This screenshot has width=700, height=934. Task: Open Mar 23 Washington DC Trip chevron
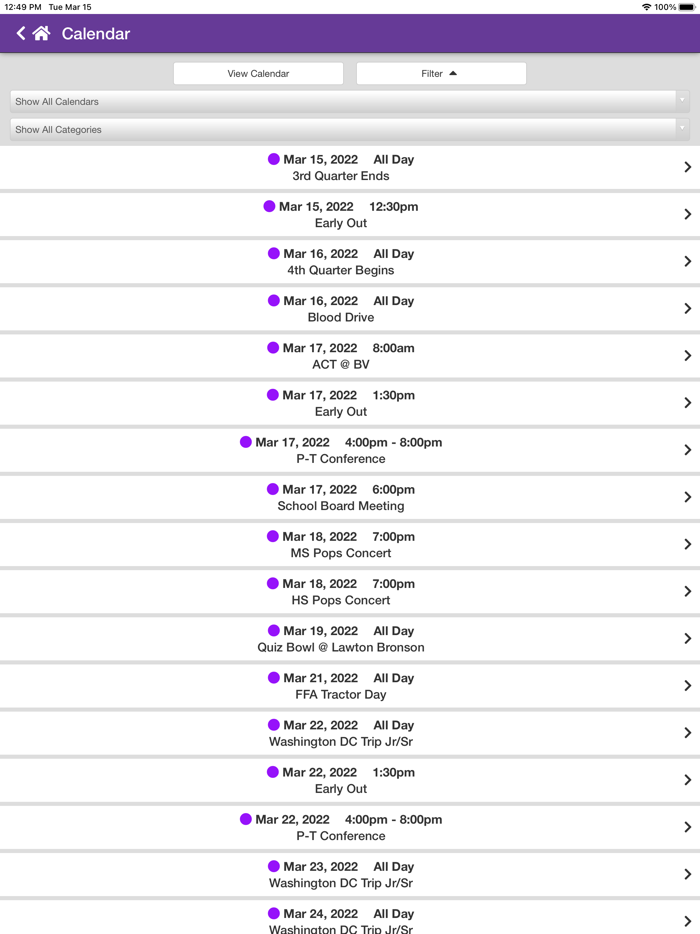point(687,874)
